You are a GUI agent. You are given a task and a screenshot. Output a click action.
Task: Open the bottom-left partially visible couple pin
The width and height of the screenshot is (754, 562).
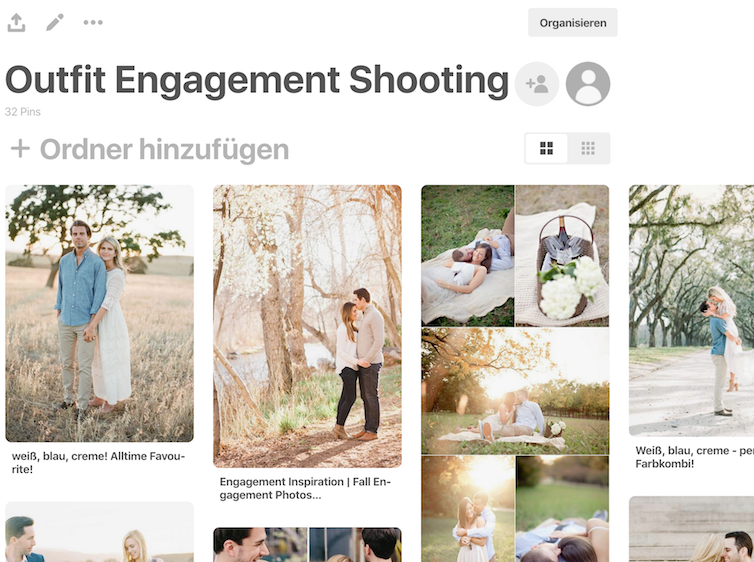[x=100, y=534]
